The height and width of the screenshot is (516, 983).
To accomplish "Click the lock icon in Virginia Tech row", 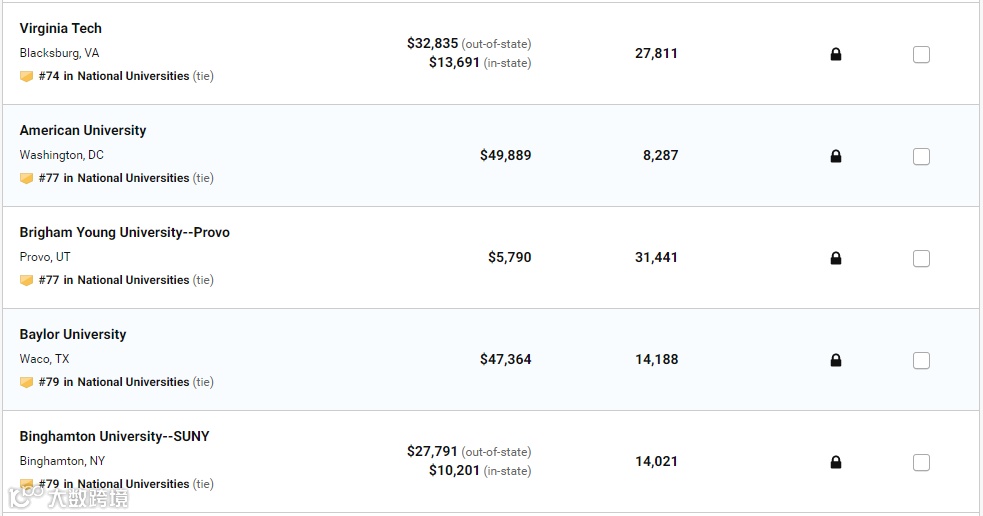I will pyautogui.click(x=836, y=54).
